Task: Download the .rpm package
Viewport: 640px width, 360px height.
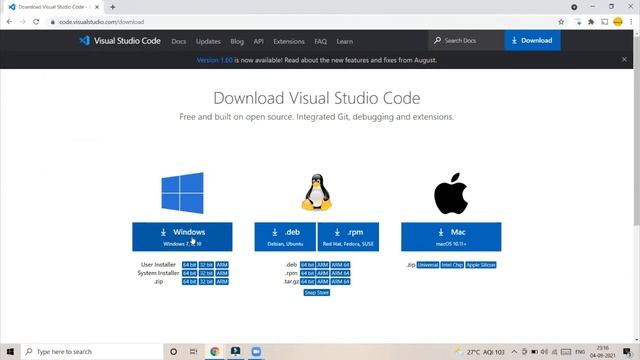Action: point(348,237)
